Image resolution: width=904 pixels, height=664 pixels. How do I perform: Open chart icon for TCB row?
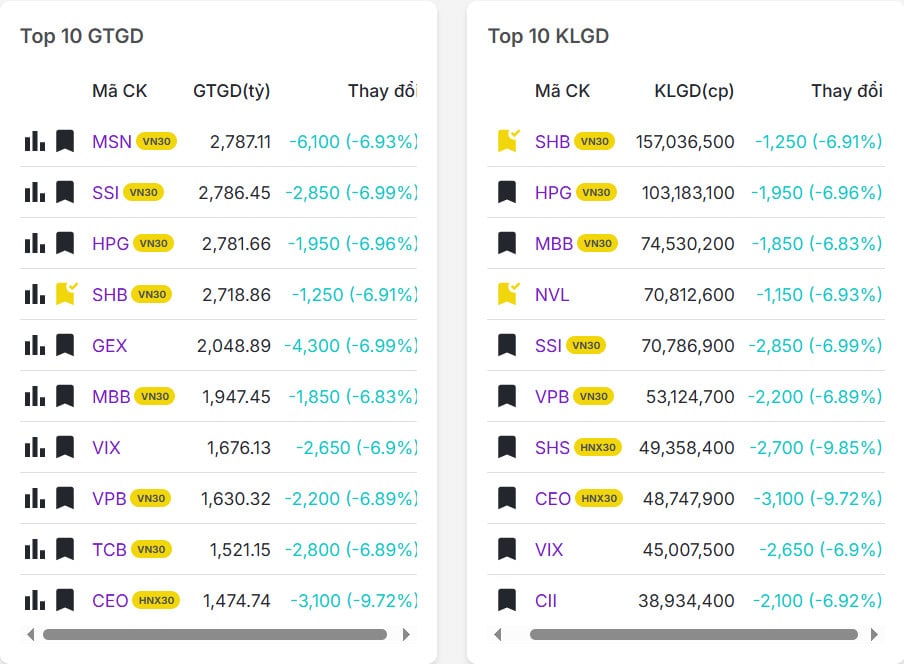[x=35, y=549]
